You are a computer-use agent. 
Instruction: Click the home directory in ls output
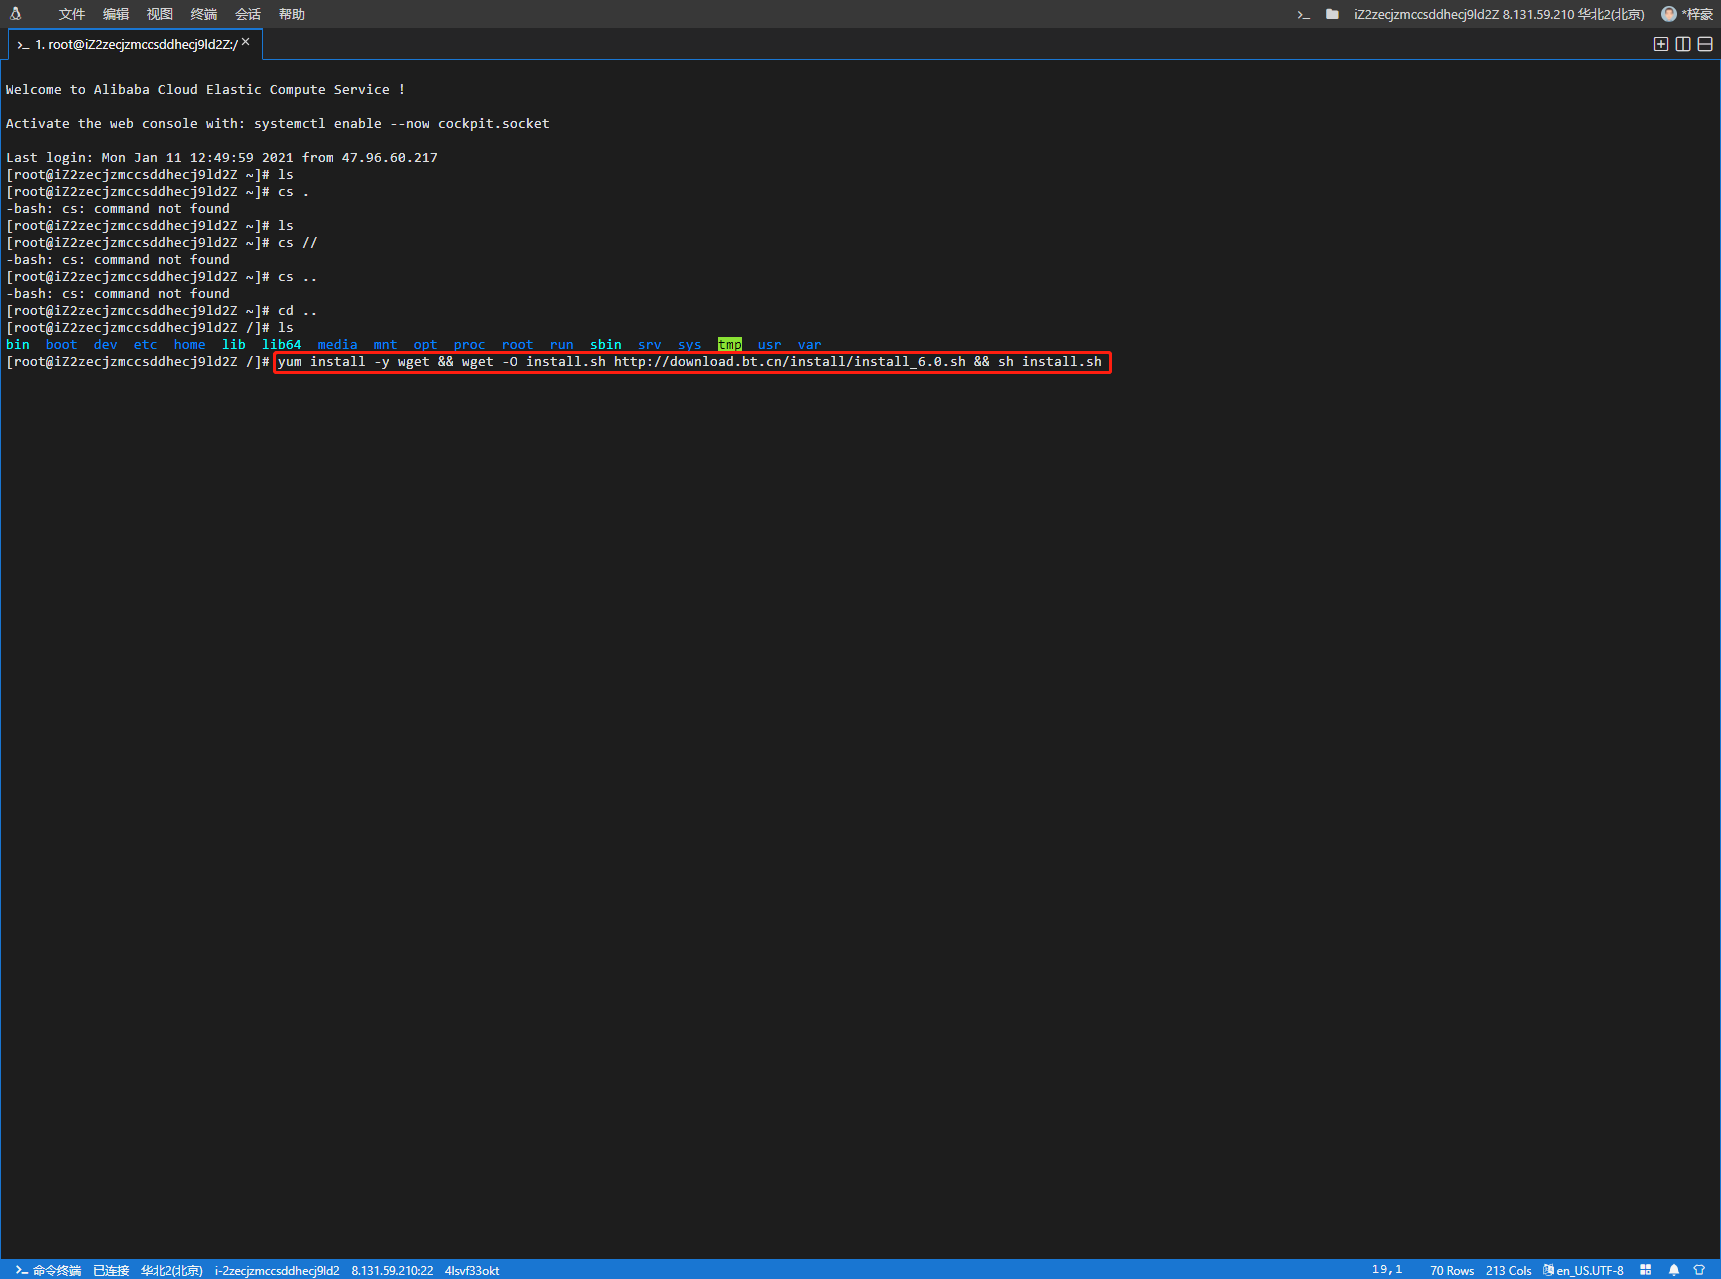tap(190, 344)
